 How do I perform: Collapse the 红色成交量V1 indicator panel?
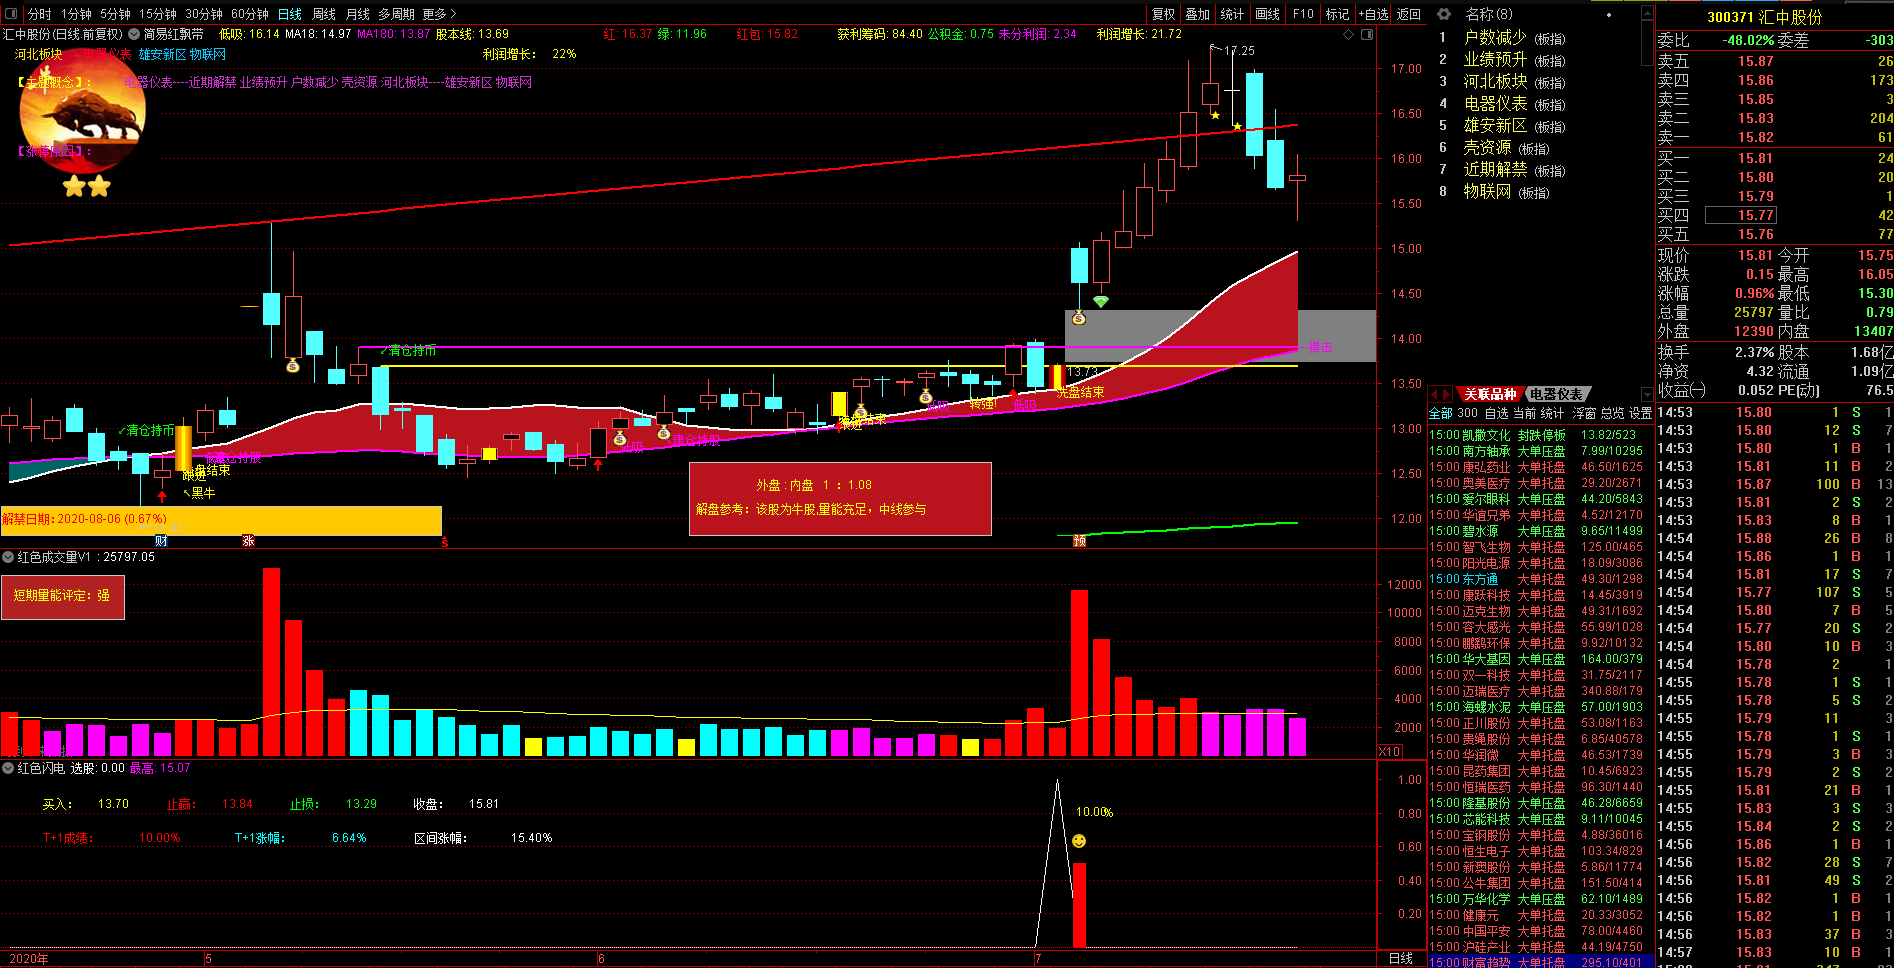(x=8, y=557)
